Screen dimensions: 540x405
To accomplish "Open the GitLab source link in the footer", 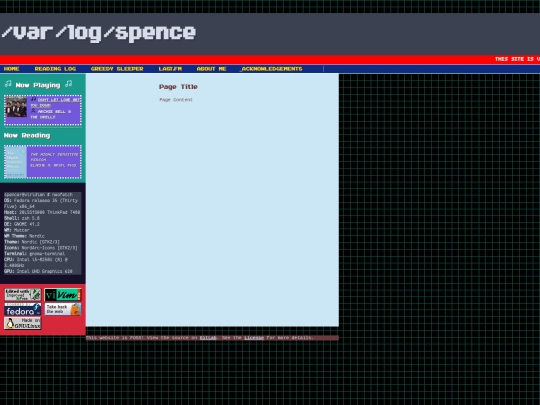I will tap(208, 338).
